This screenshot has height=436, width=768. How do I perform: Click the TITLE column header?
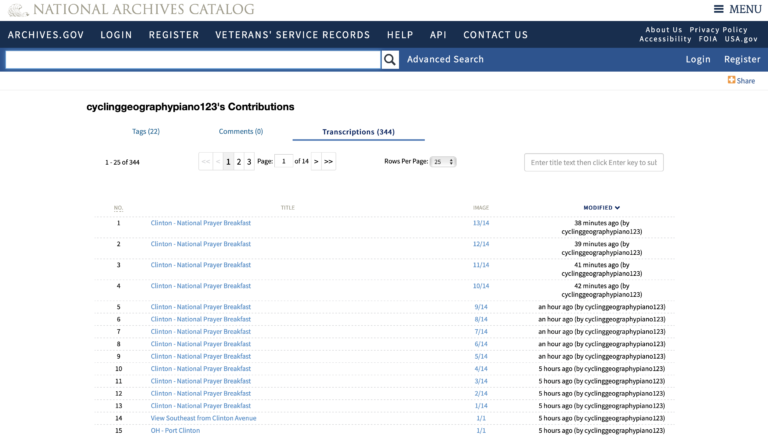(x=288, y=208)
